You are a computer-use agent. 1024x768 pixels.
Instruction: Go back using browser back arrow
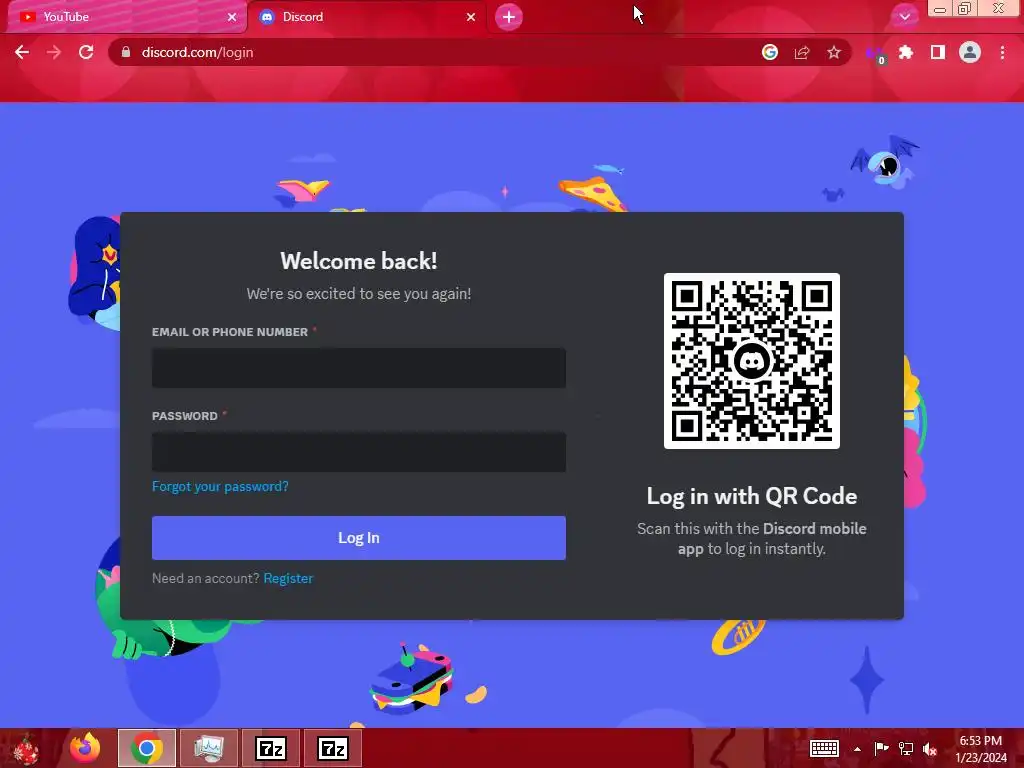coord(22,52)
